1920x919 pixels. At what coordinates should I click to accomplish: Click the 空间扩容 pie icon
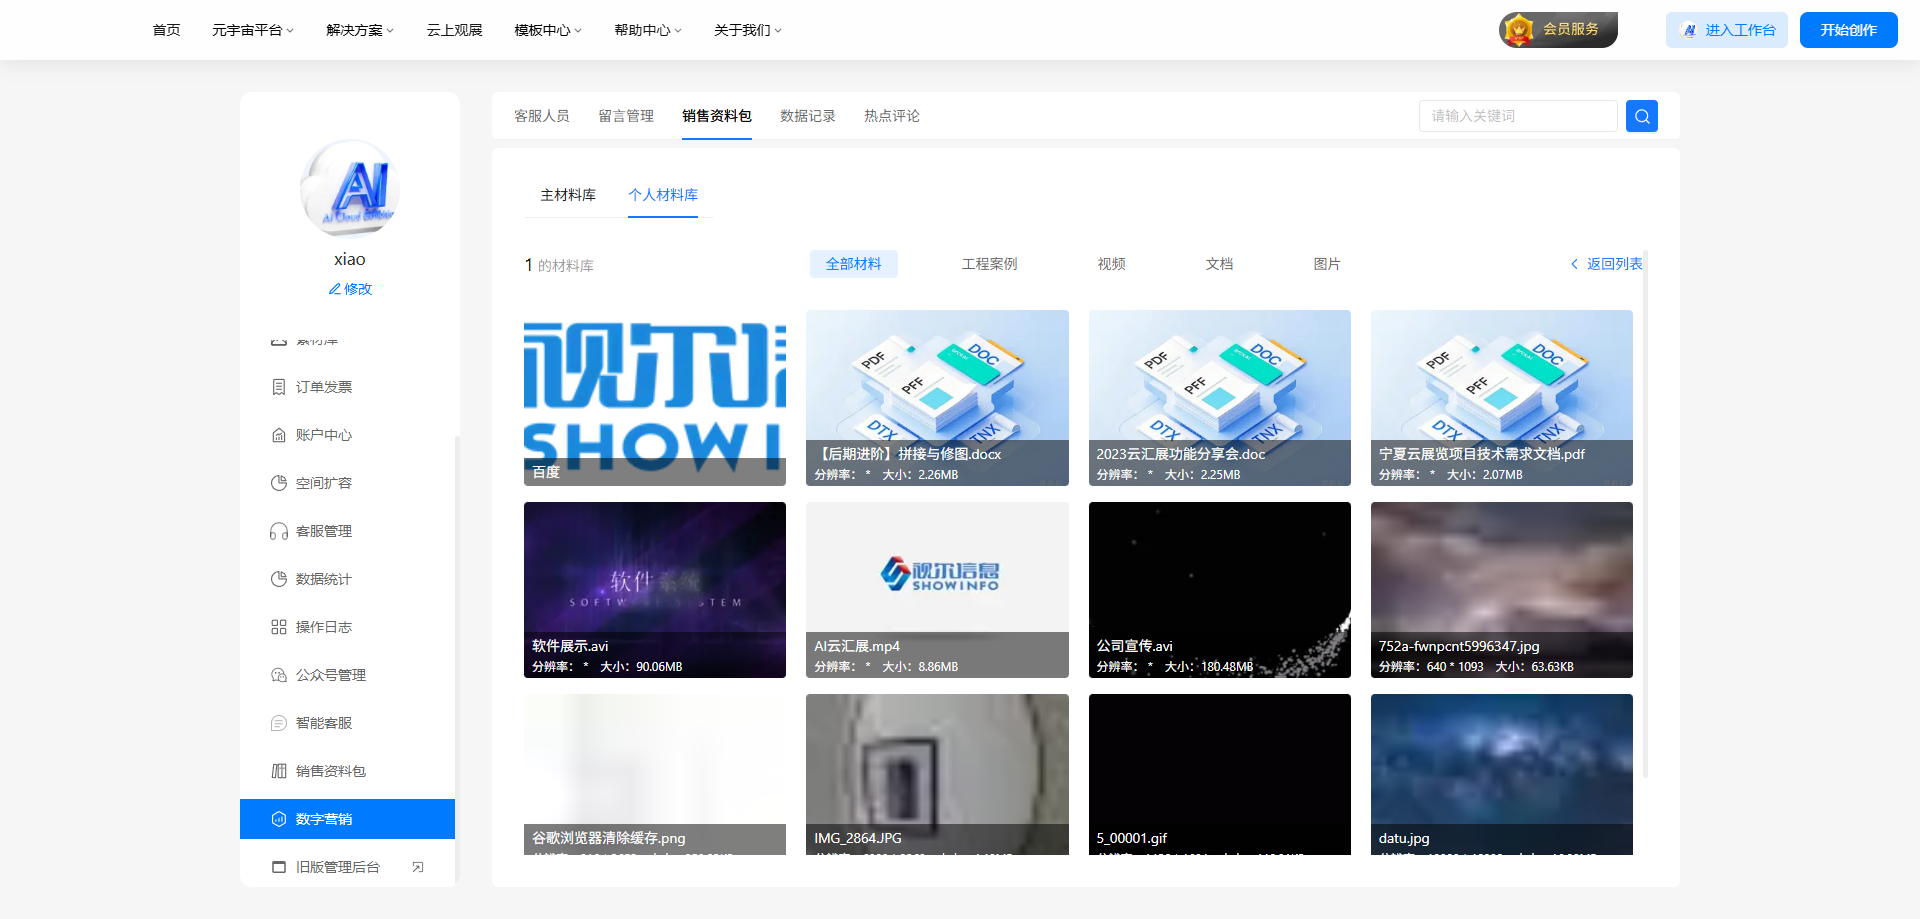pos(279,483)
